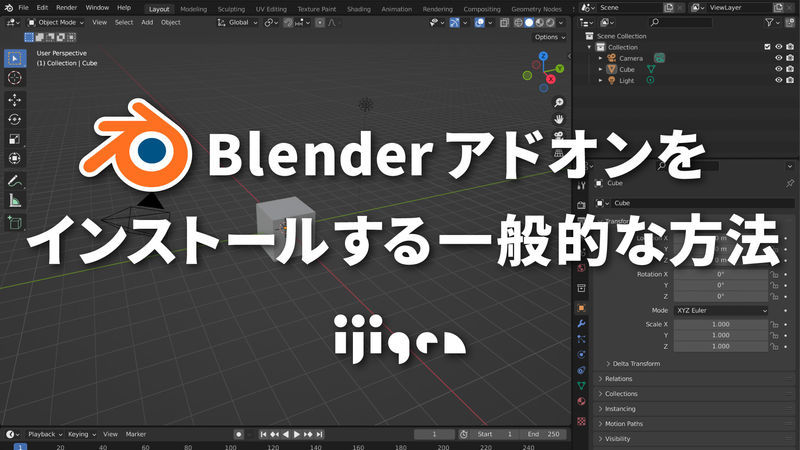This screenshot has width=800, height=450.
Task: Switch to rendered viewport shading
Action: [x=550, y=22]
